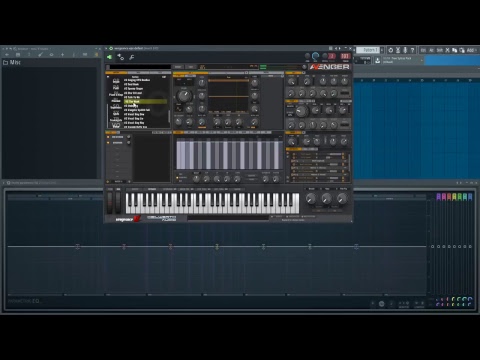Toggle the Ctrl modifier button
Screen dimensions: 480x360
click(x=423, y=50)
